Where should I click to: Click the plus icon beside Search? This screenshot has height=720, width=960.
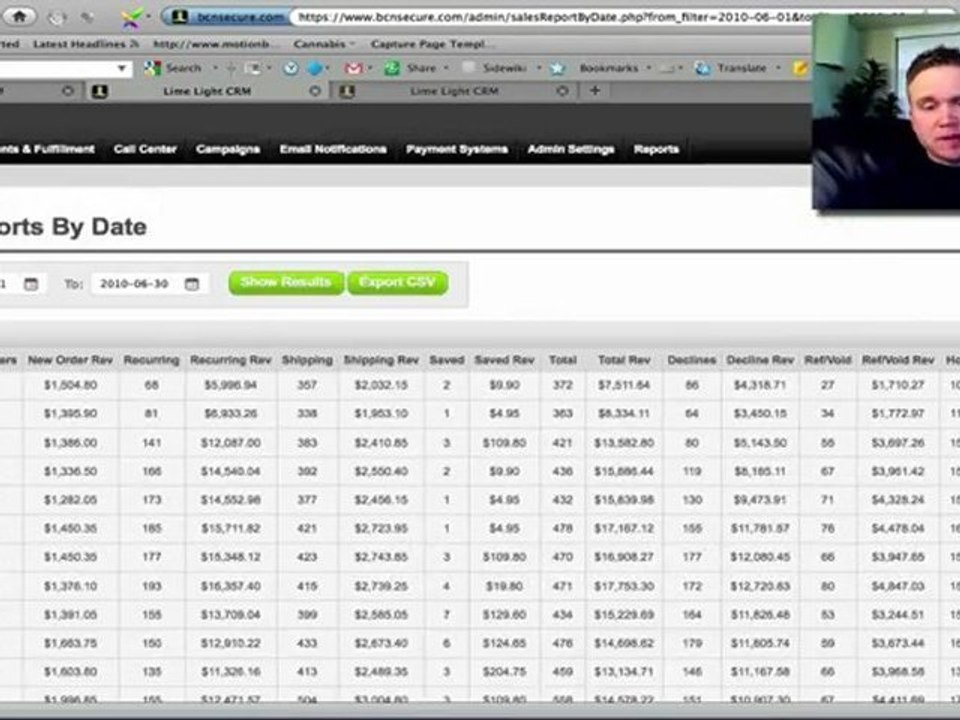(x=231, y=68)
